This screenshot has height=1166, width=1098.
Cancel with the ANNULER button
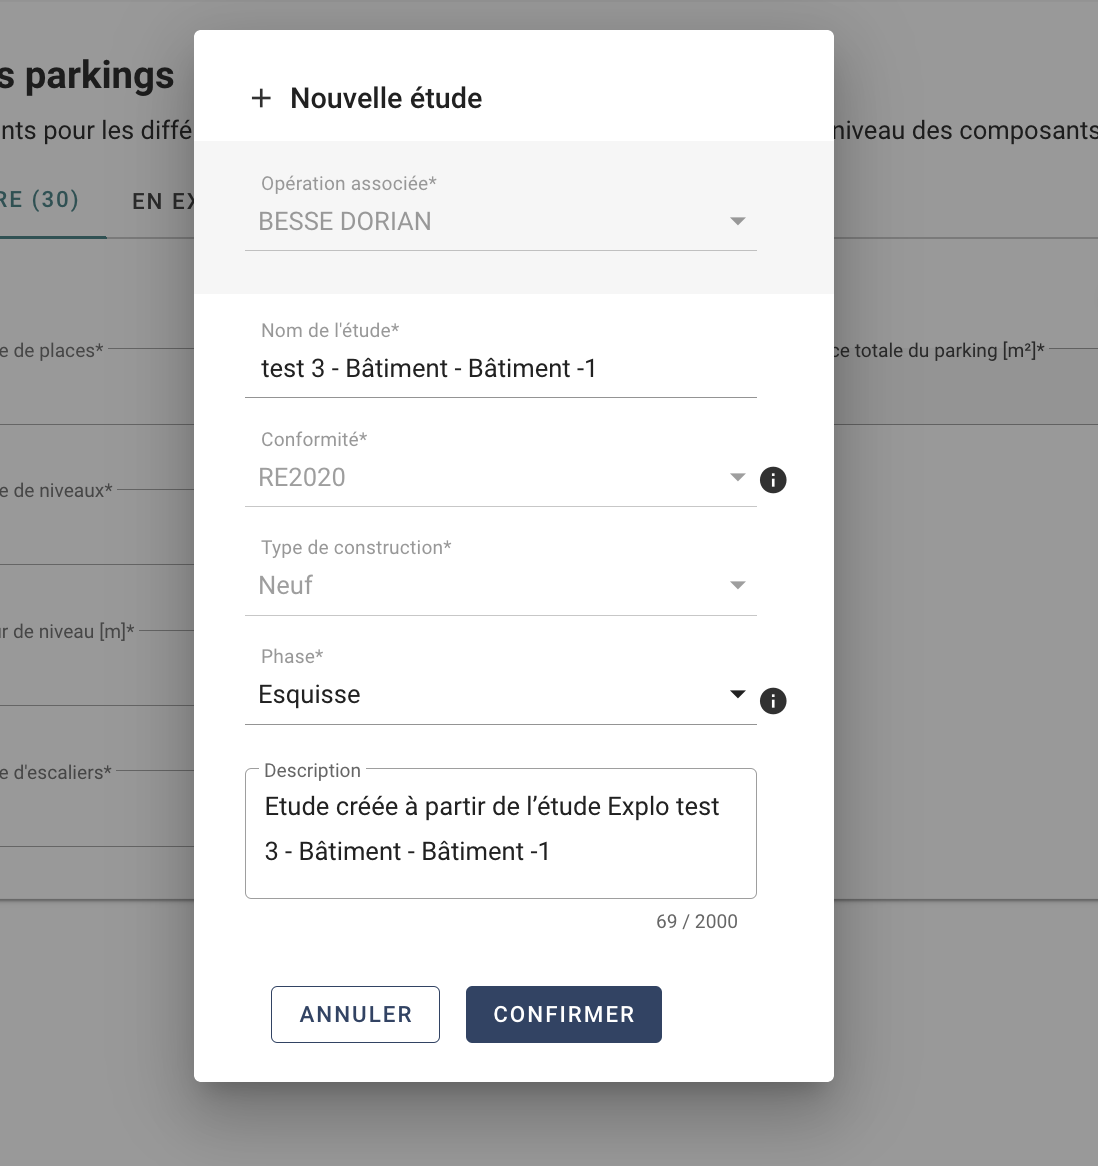point(355,1014)
